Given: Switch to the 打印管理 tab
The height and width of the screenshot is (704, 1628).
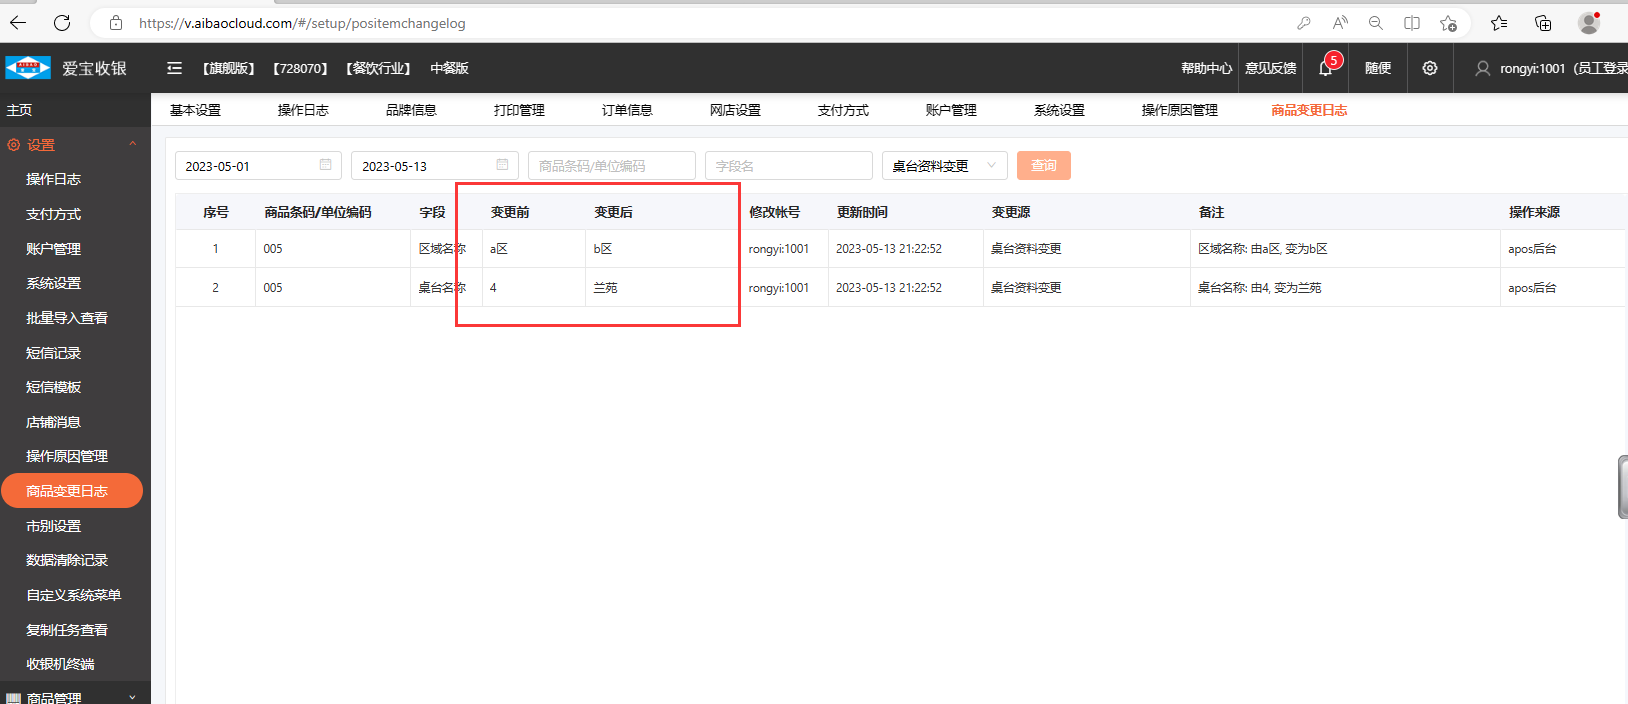Looking at the screenshot, I should 519,110.
